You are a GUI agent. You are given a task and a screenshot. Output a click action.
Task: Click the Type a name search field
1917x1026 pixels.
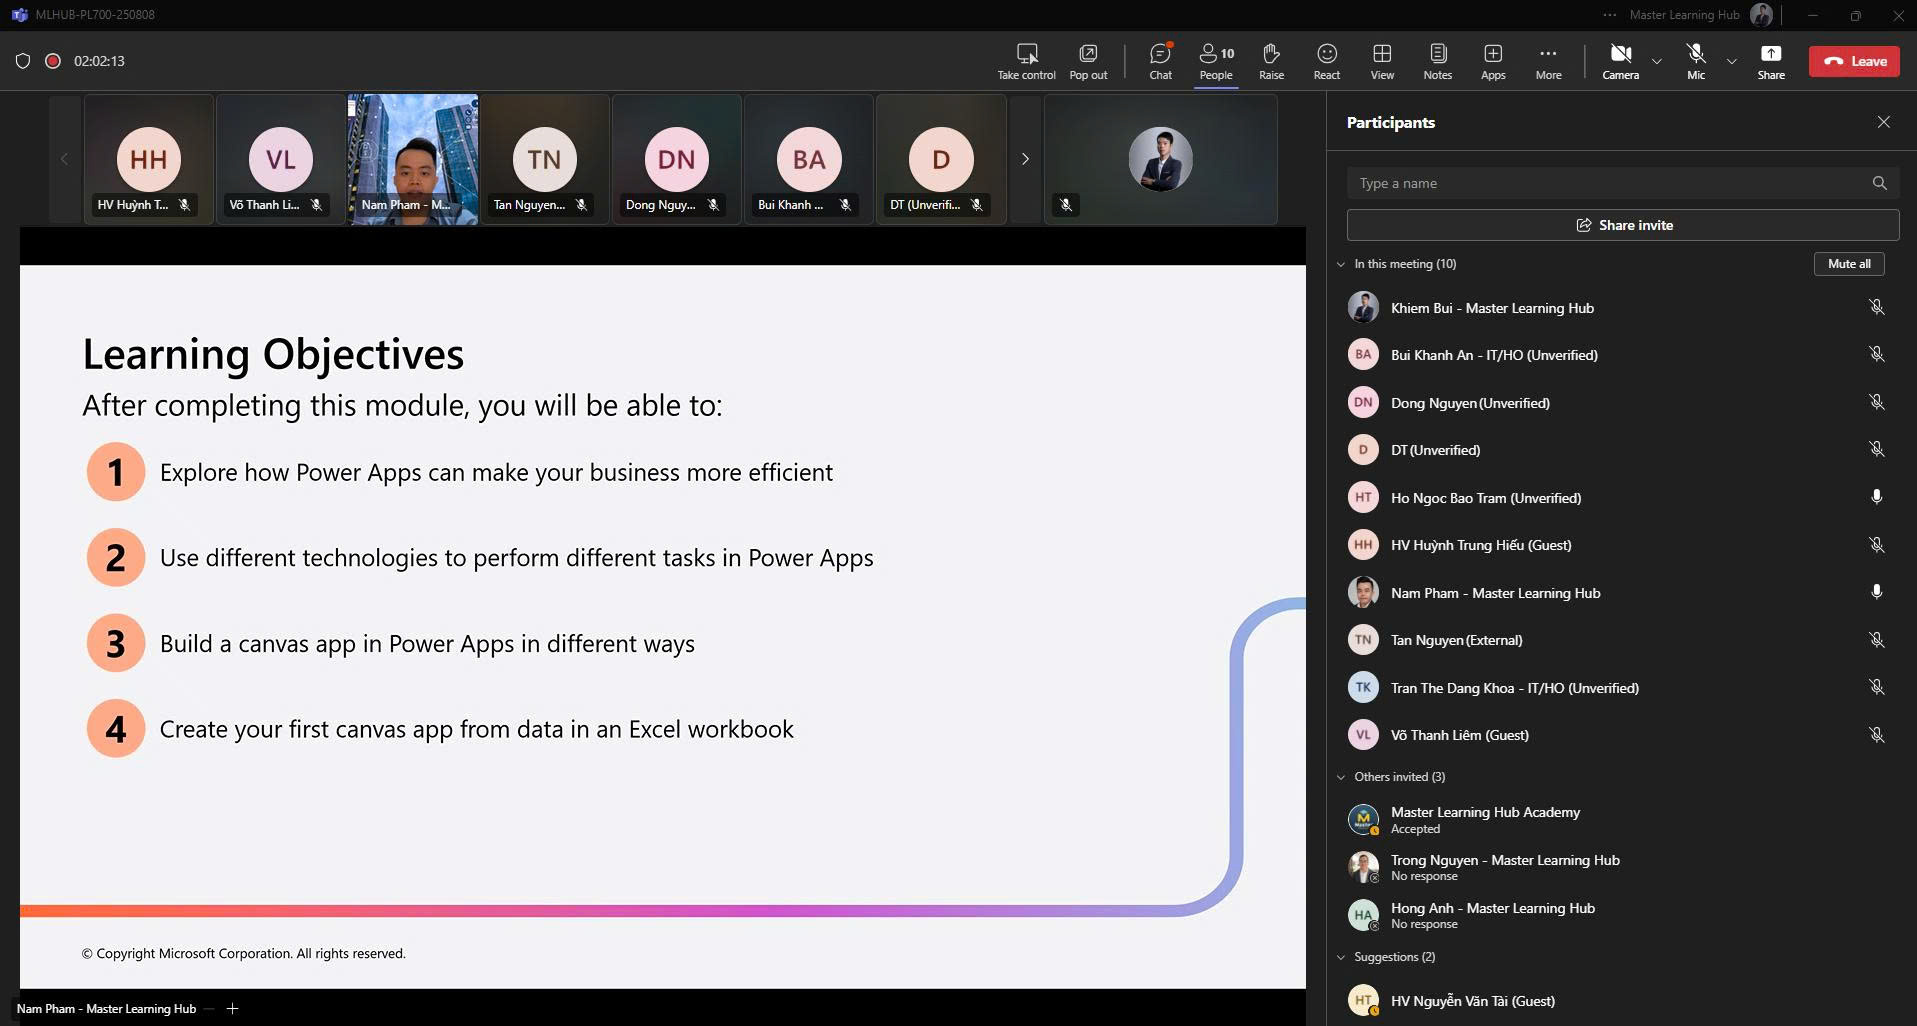1622,183
